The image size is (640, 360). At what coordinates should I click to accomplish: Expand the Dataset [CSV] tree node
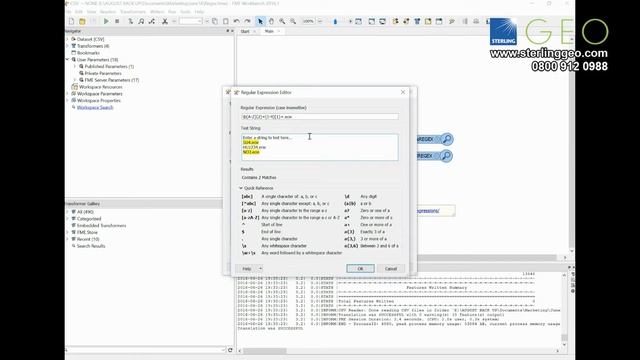[68, 39]
